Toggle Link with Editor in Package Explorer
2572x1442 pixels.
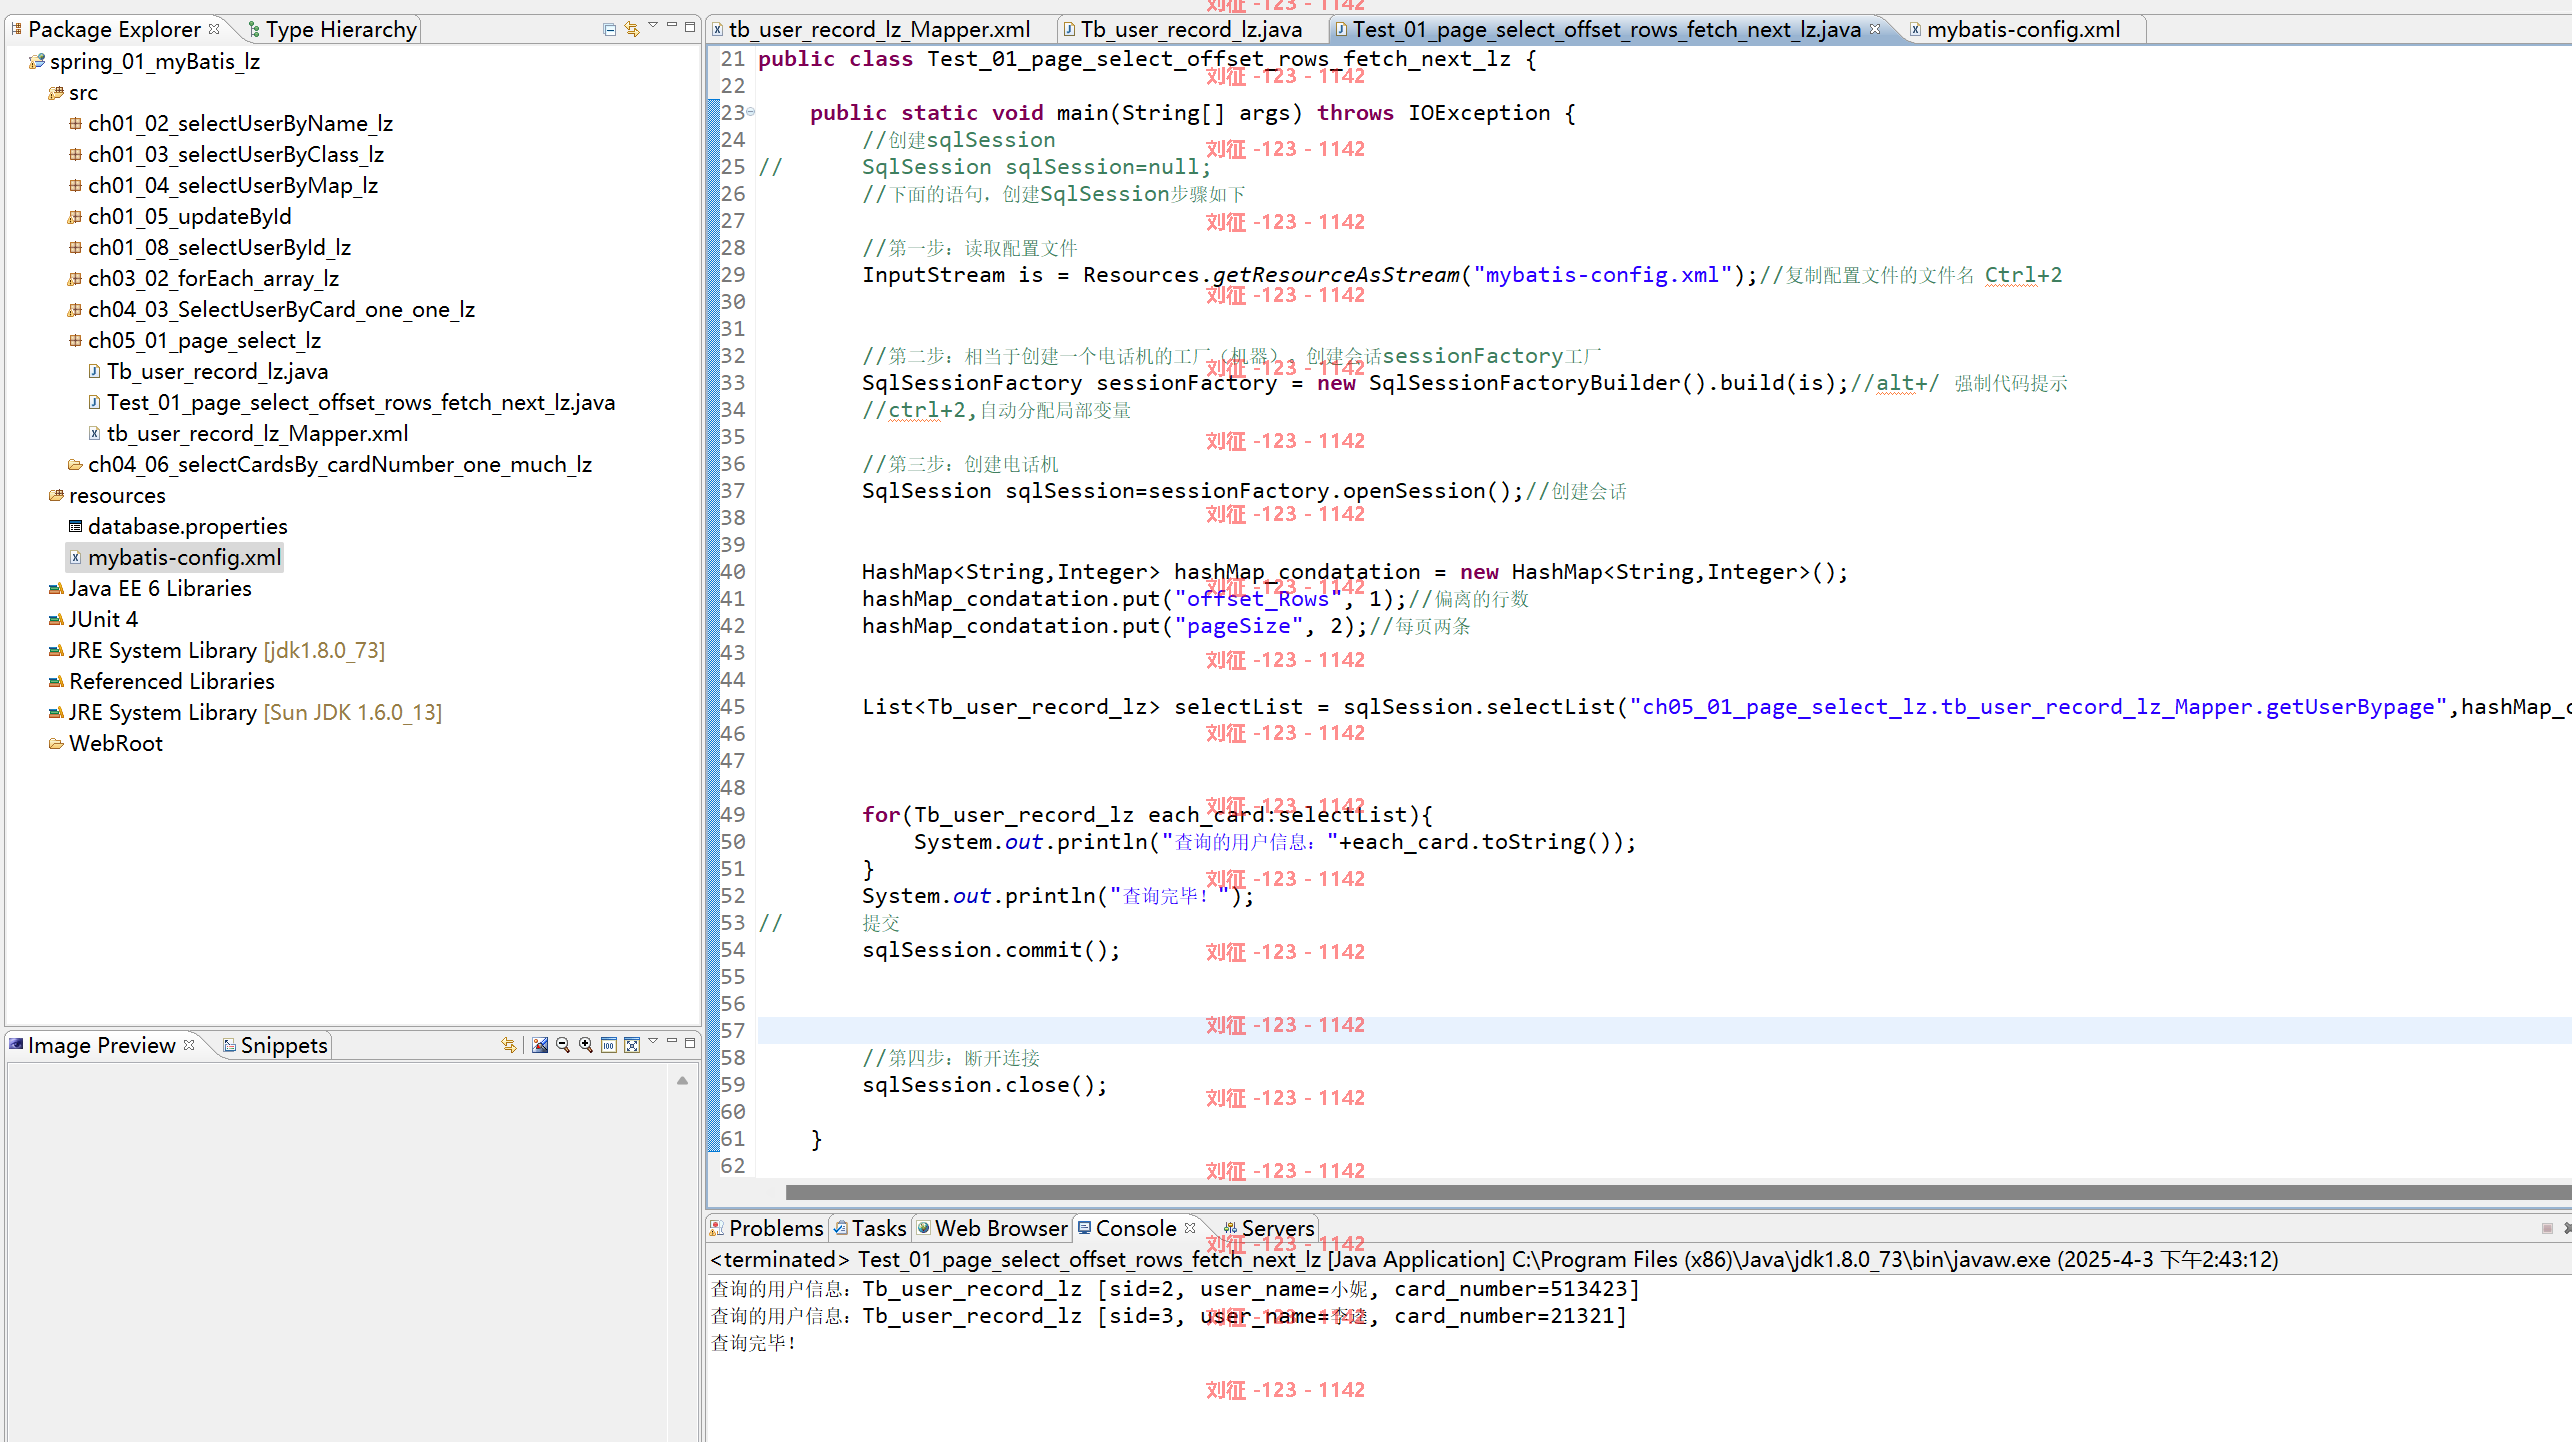point(632,29)
